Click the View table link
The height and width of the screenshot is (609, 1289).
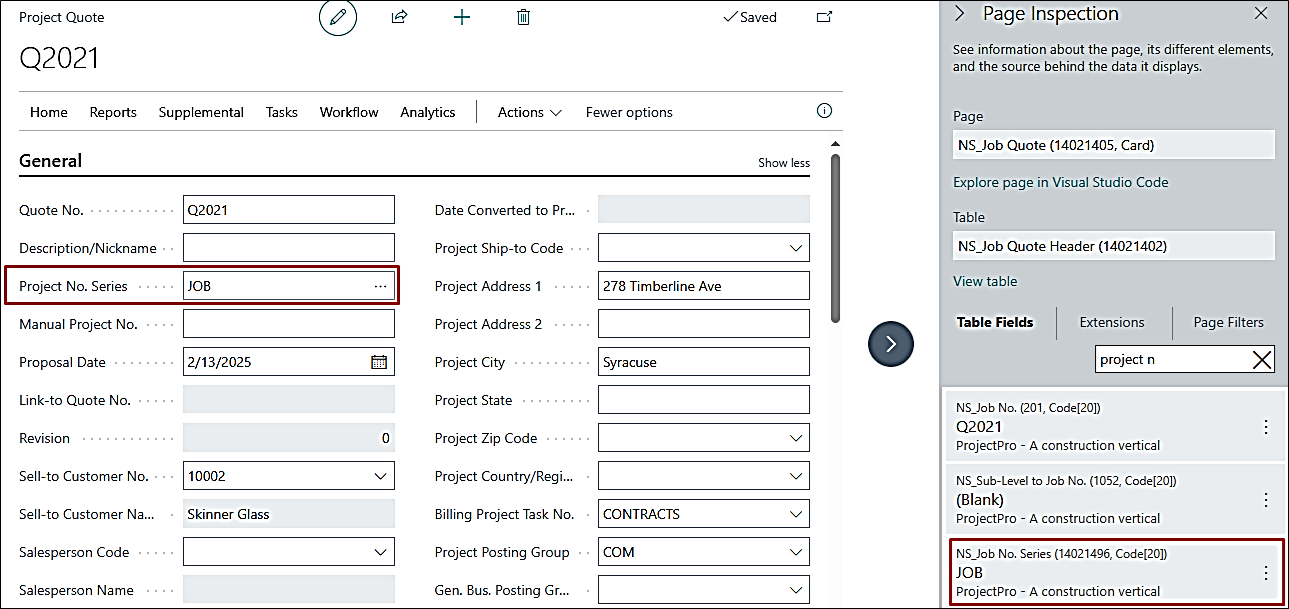(985, 281)
